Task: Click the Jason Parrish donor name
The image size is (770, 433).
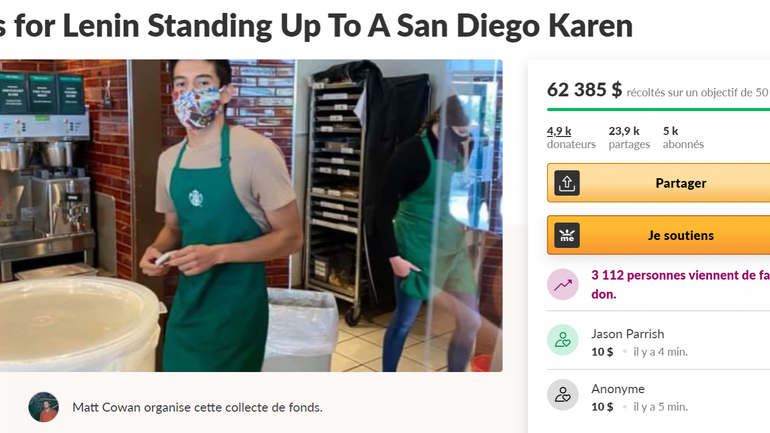Action: point(628,334)
